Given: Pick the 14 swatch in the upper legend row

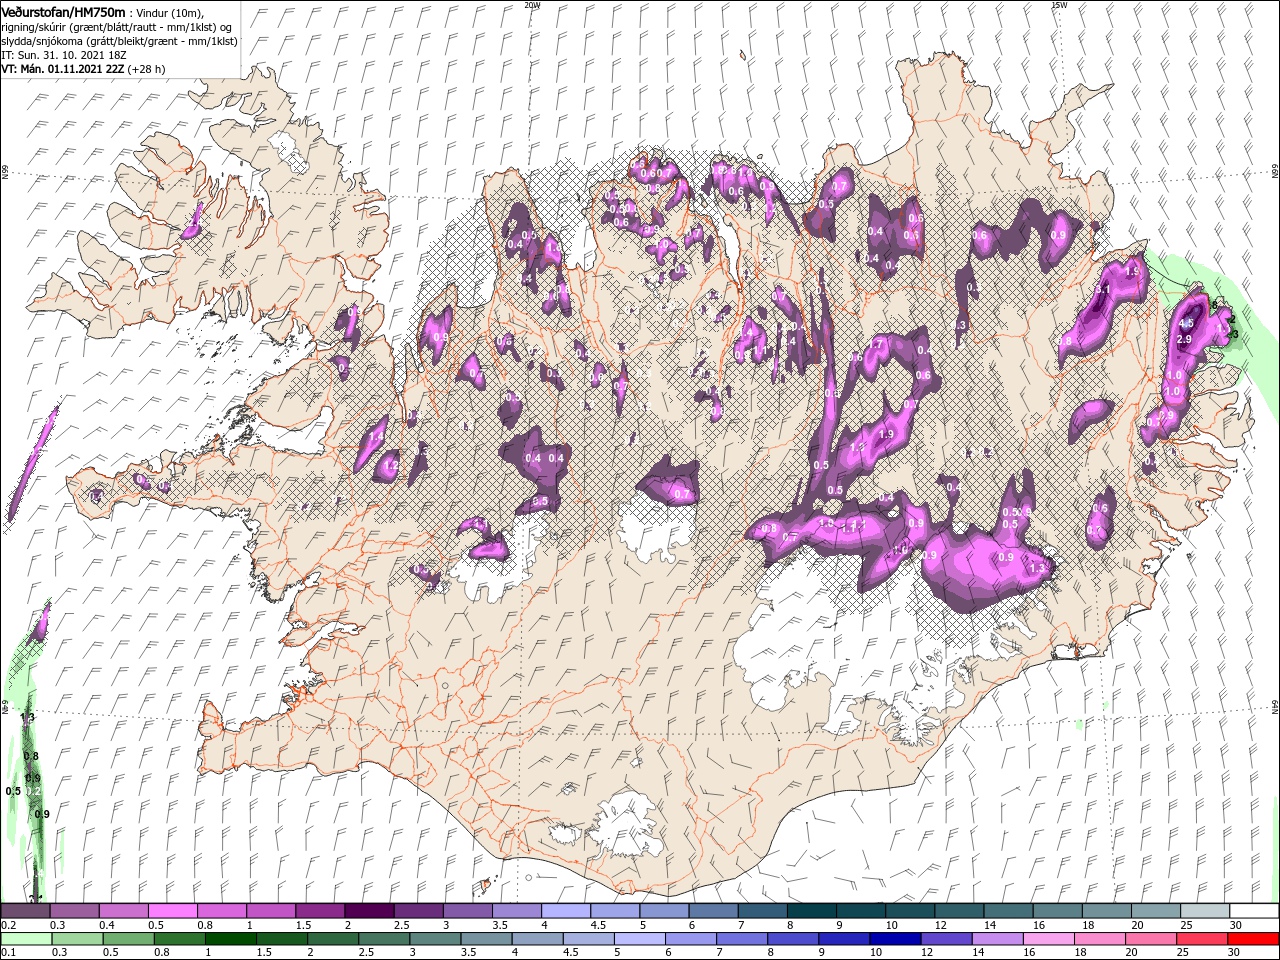Looking at the screenshot, I should 1007,911.
